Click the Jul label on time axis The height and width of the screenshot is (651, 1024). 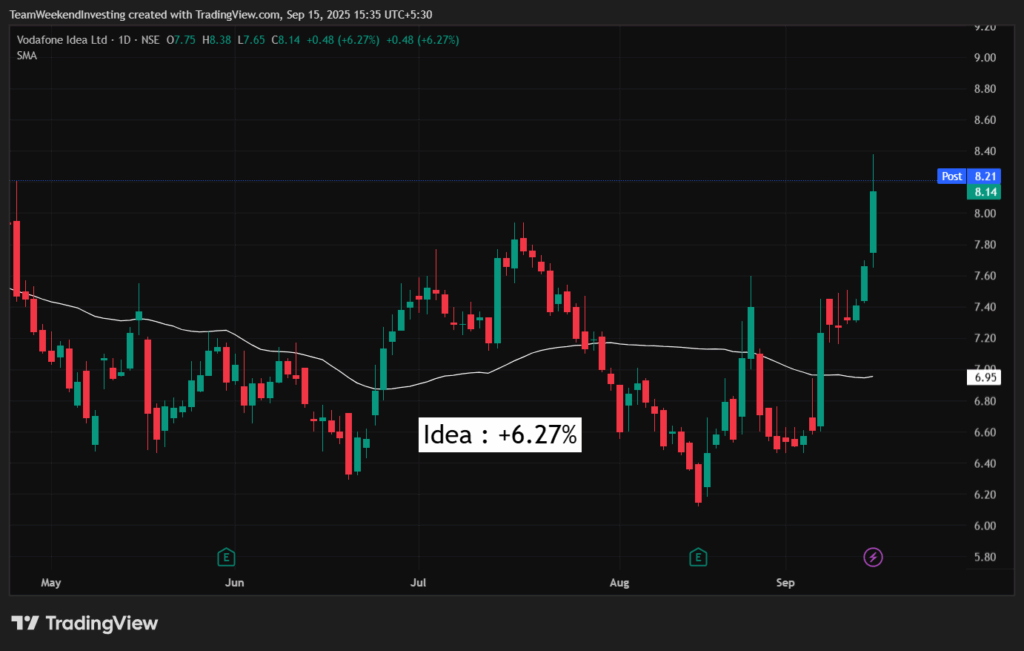pos(418,582)
